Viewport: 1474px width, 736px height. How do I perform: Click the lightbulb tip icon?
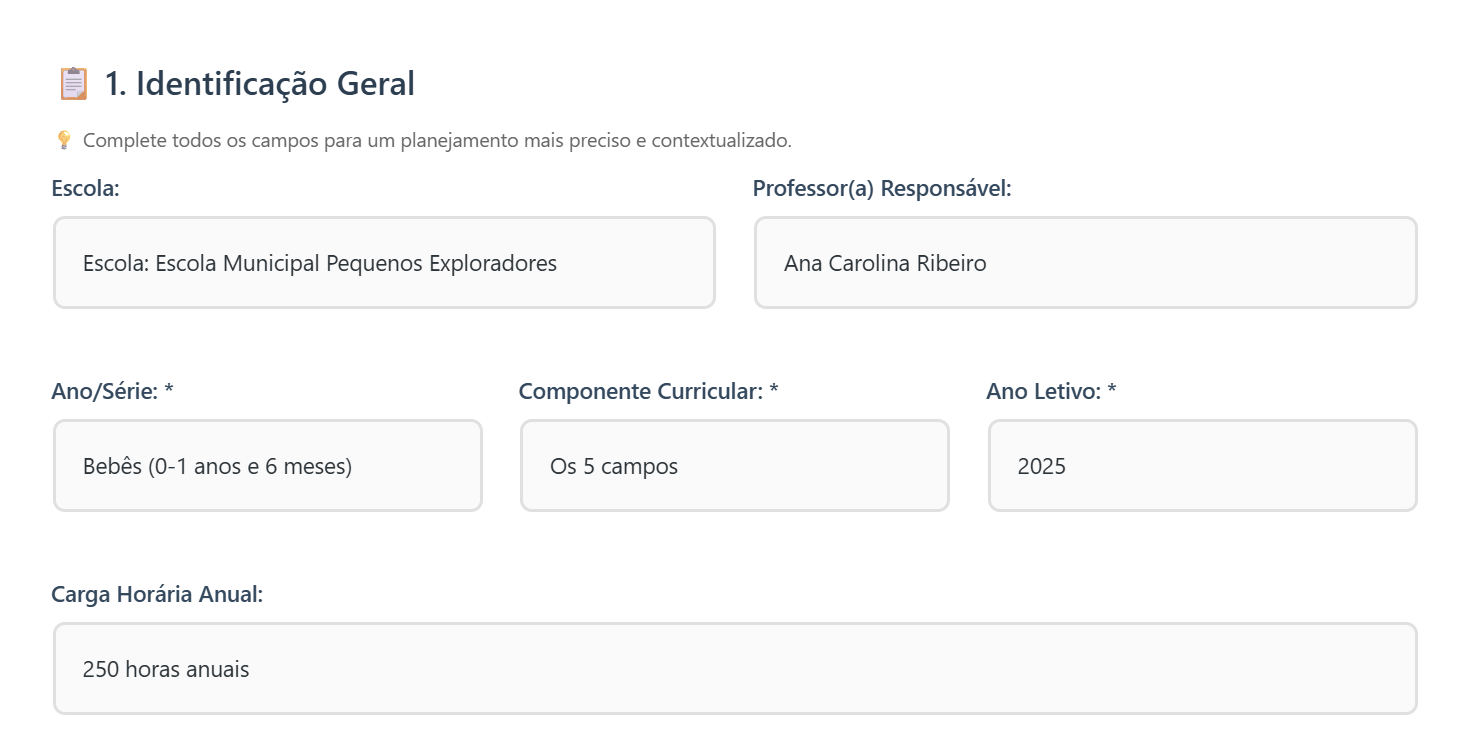pyautogui.click(x=64, y=140)
